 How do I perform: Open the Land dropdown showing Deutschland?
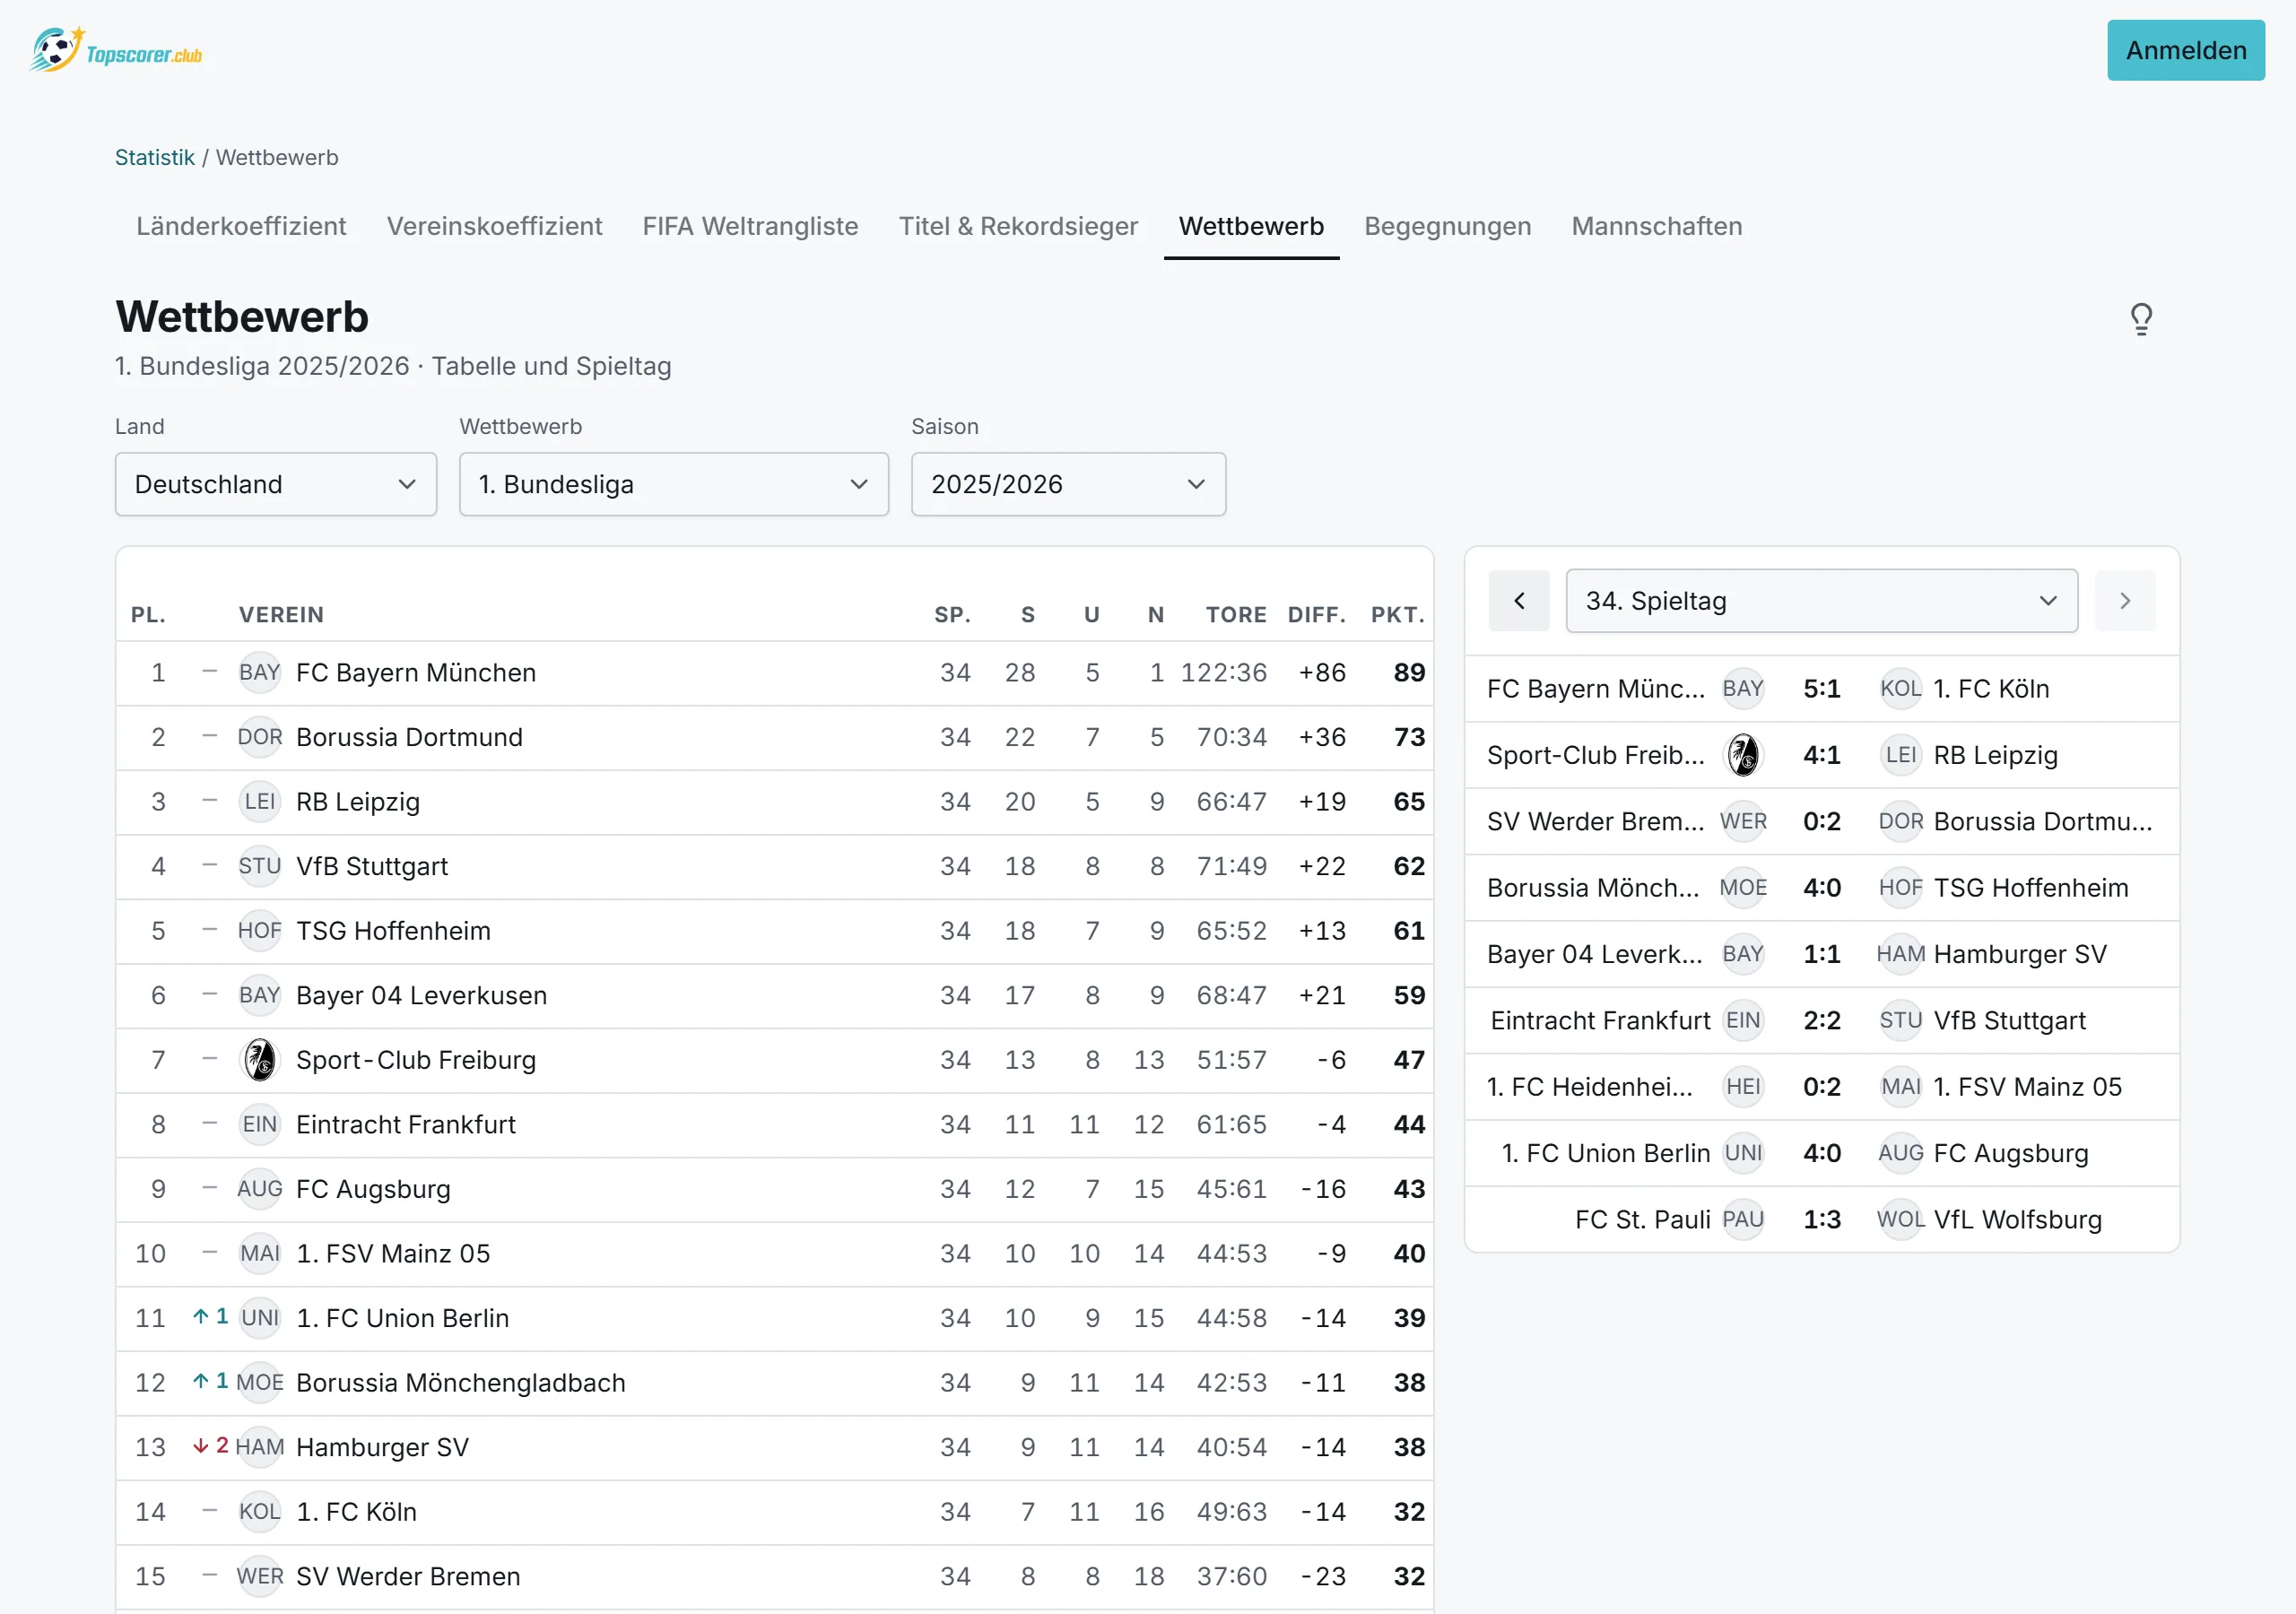pos(276,485)
